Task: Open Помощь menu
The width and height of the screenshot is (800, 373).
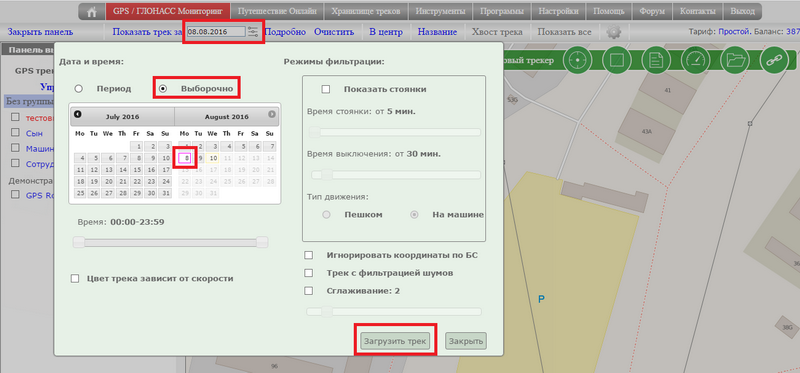Action: pos(609,11)
